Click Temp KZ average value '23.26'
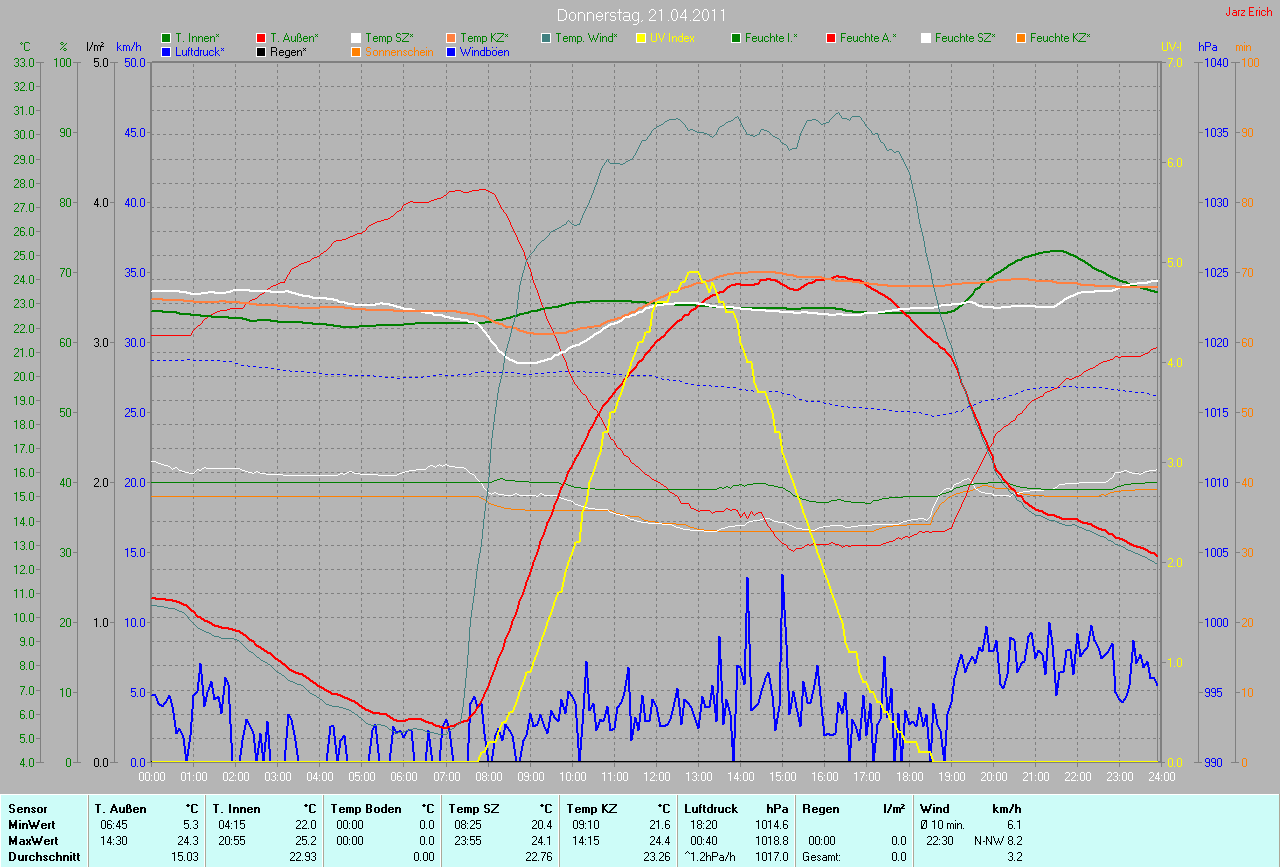1280x867 pixels. pos(657,856)
